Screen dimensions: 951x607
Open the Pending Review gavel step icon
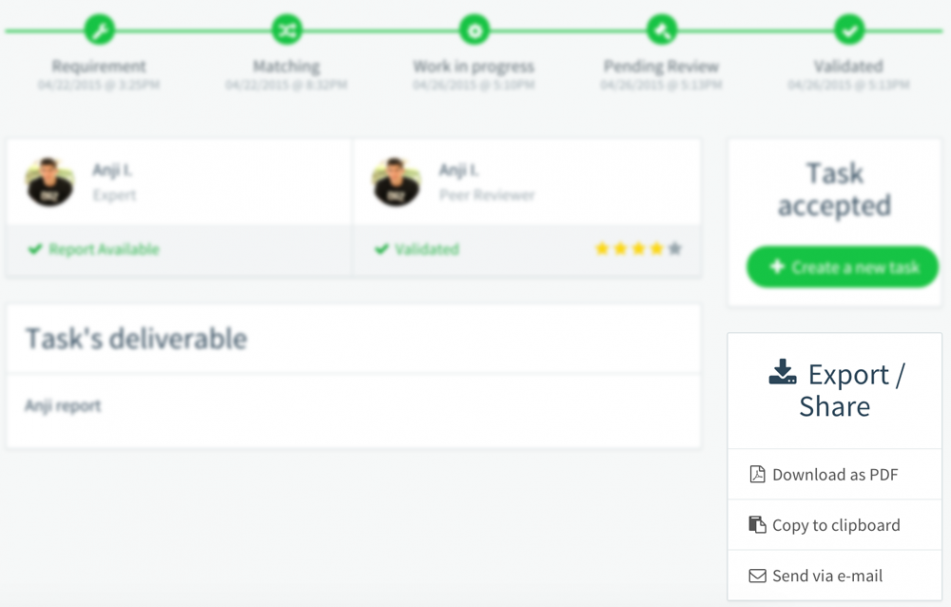662,30
